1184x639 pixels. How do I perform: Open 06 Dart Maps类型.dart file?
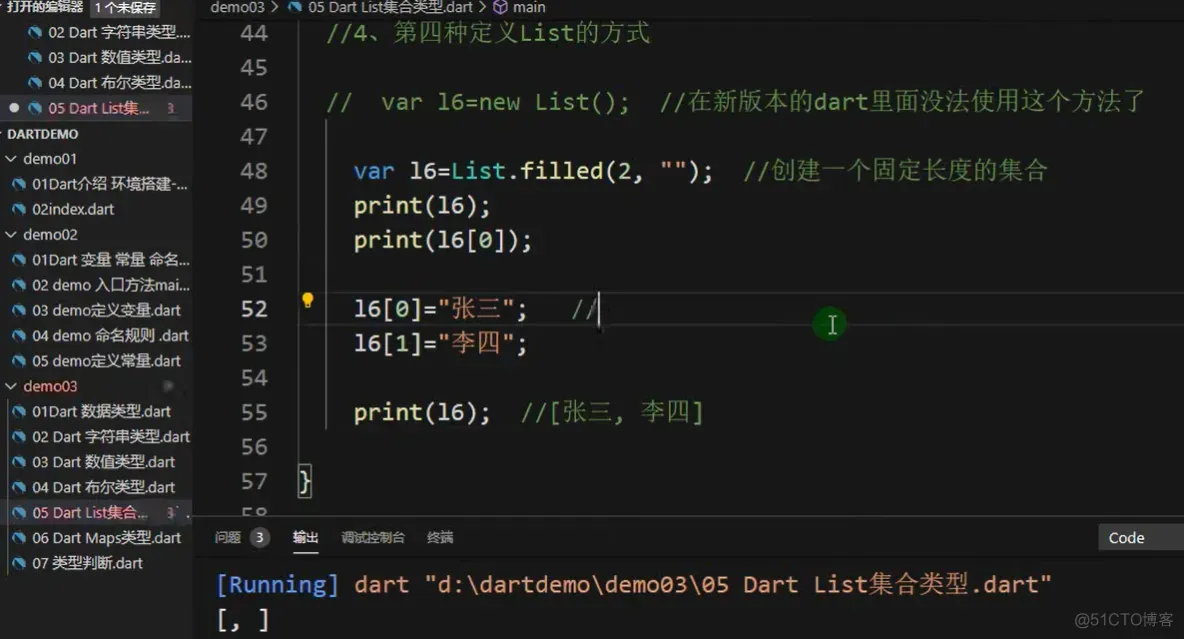[97, 538]
